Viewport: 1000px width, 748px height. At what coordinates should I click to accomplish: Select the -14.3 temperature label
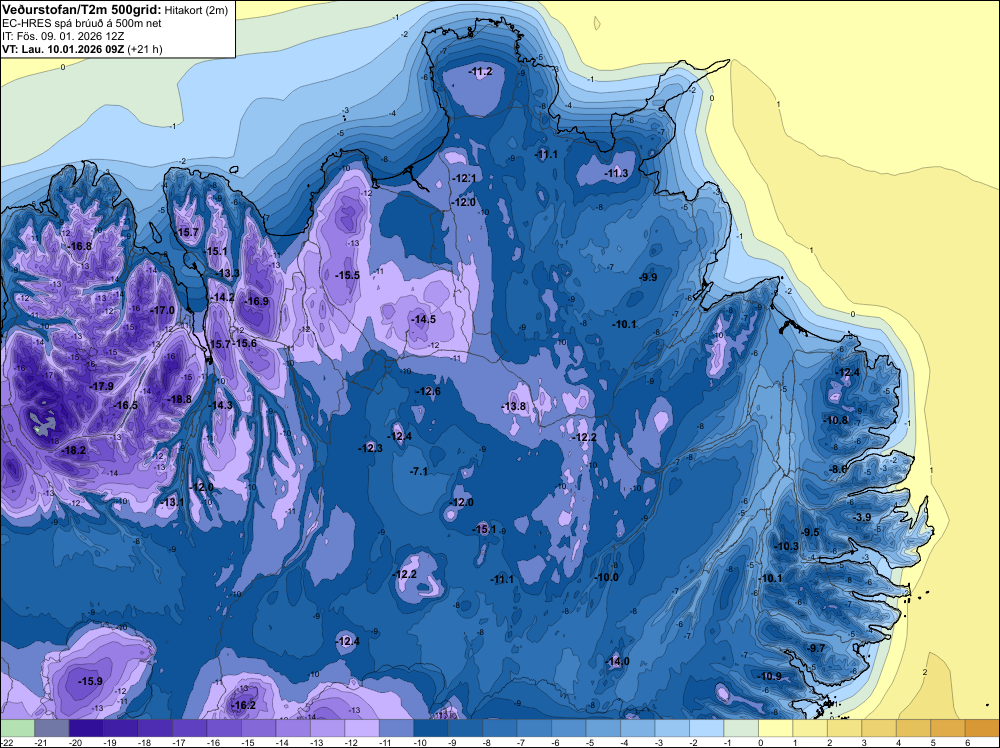221,405
